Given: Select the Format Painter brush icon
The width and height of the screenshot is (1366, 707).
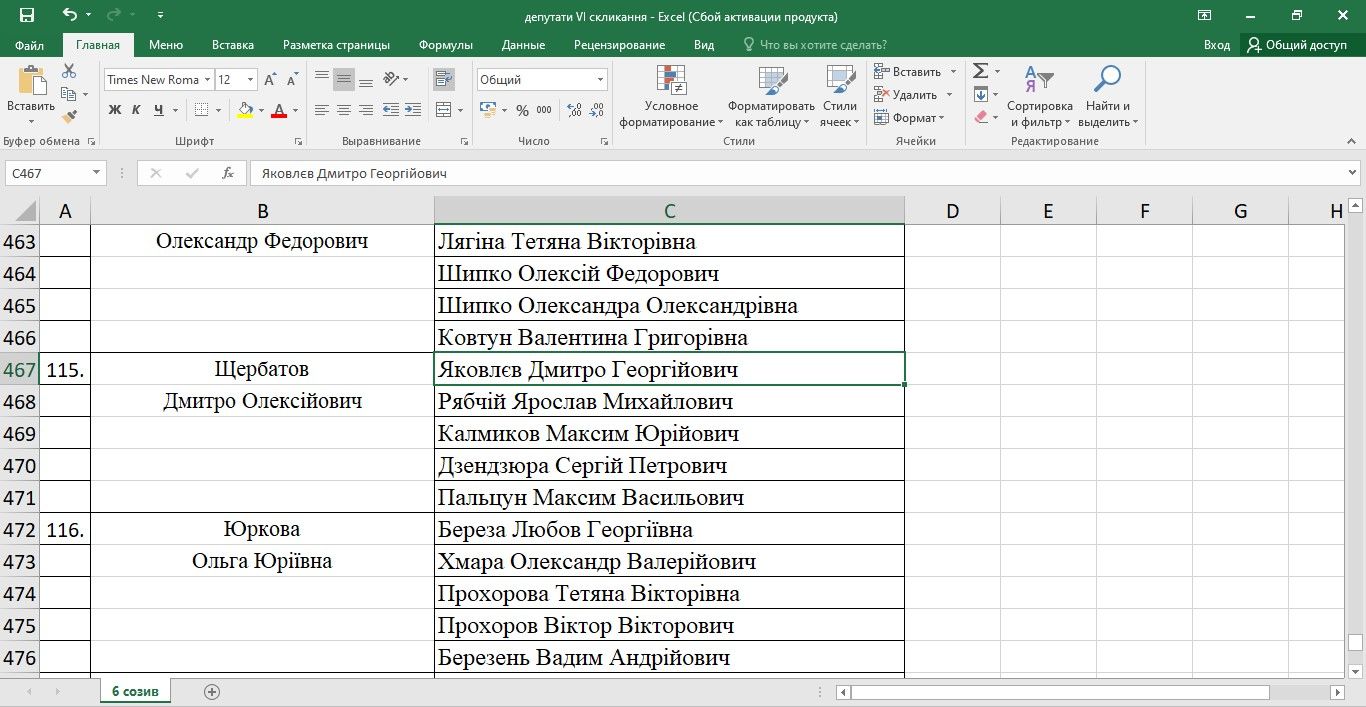Looking at the screenshot, I should 69,117.
